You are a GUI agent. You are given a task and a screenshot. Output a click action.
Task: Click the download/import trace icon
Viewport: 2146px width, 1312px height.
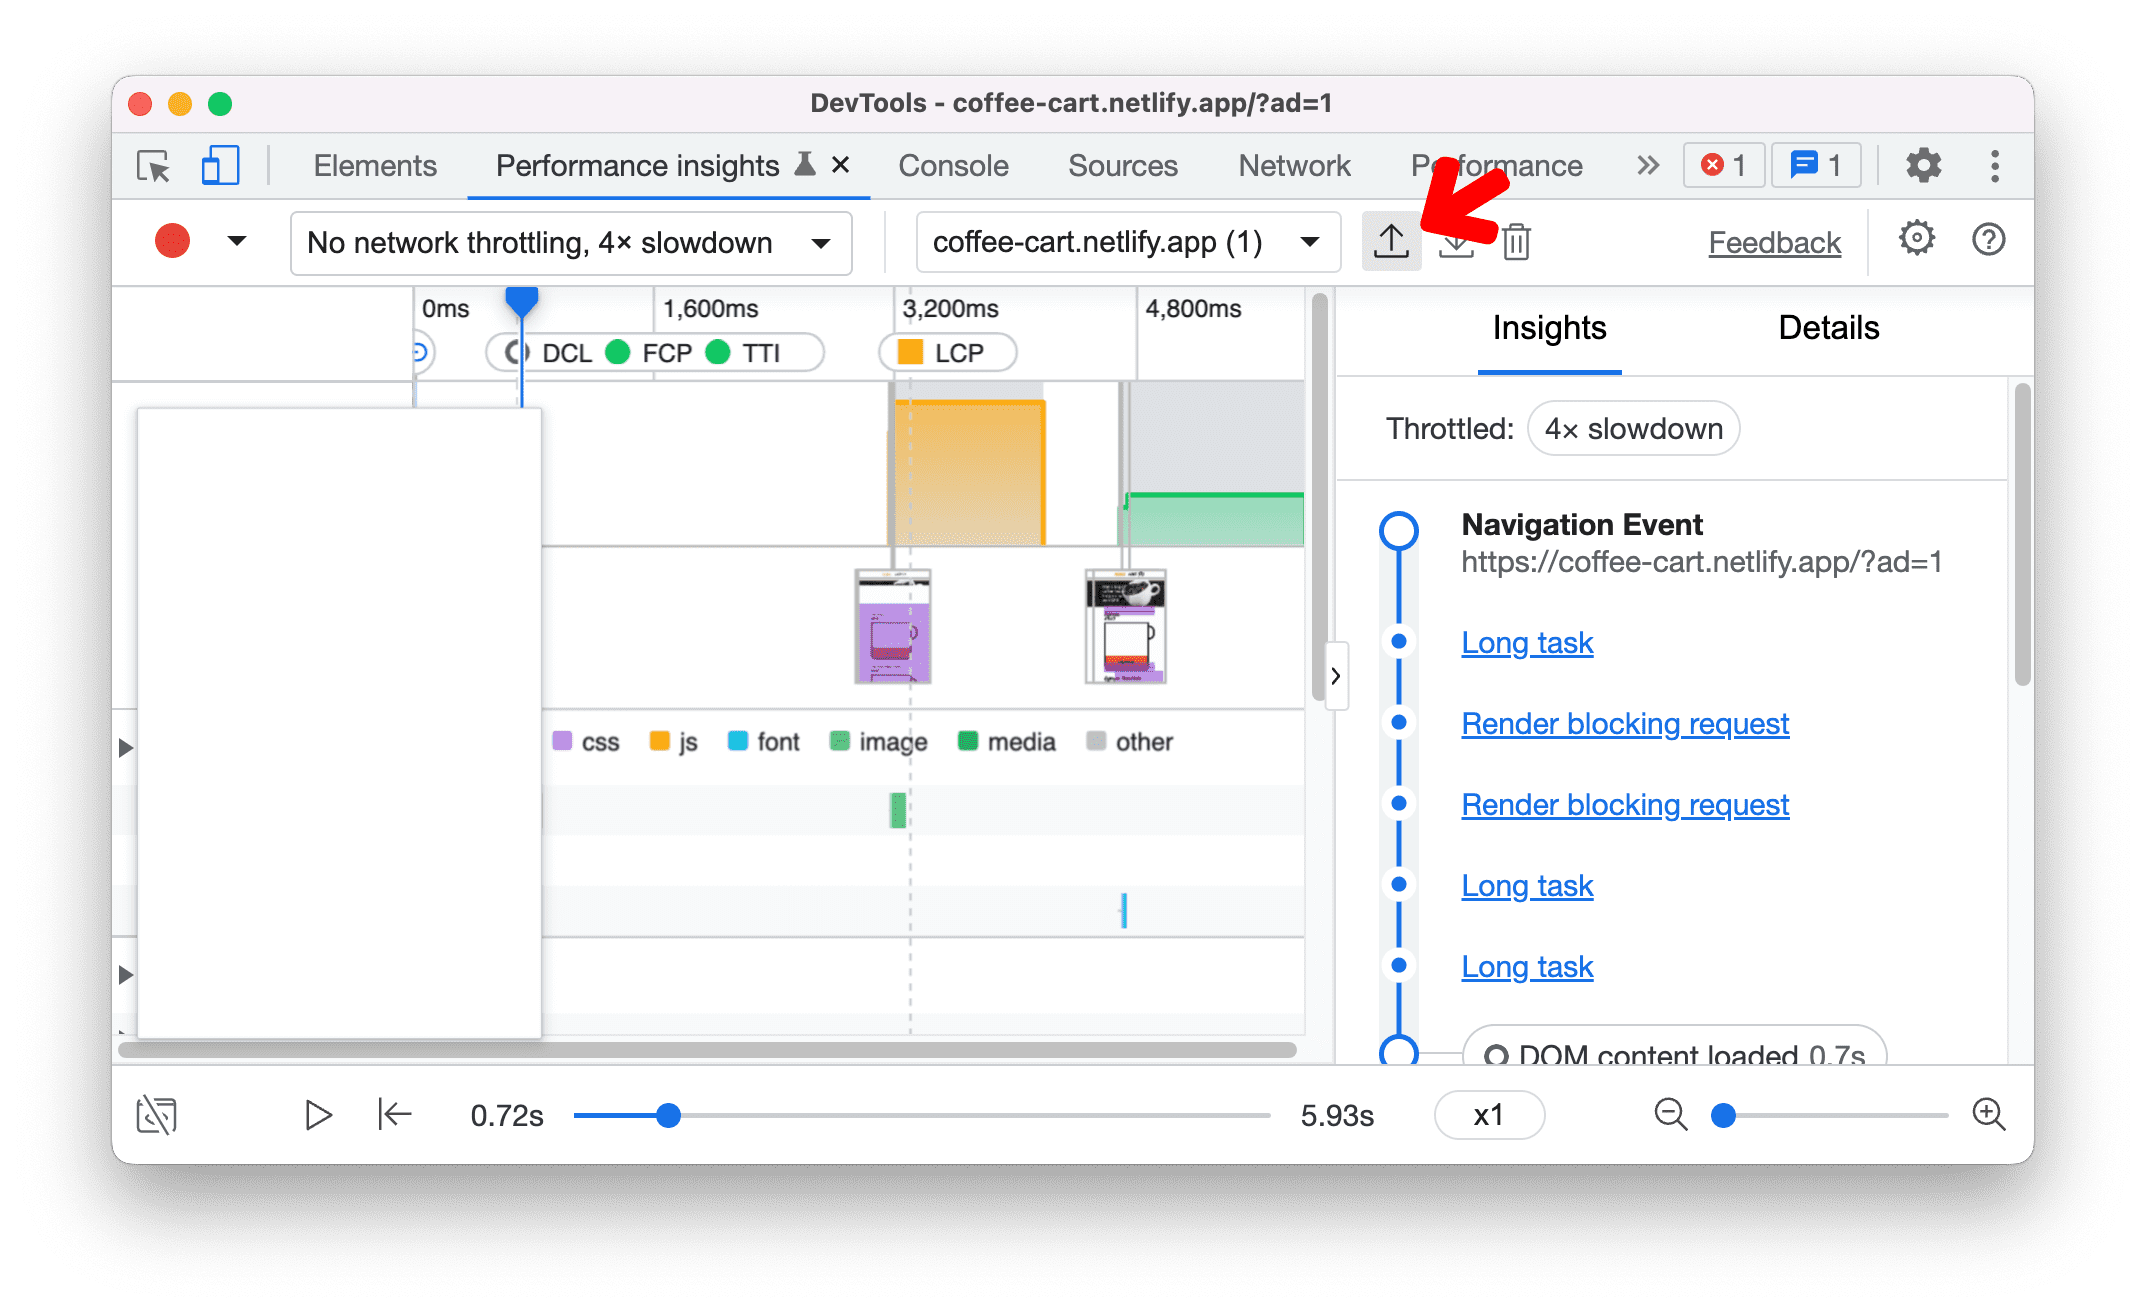tap(1456, 241)
